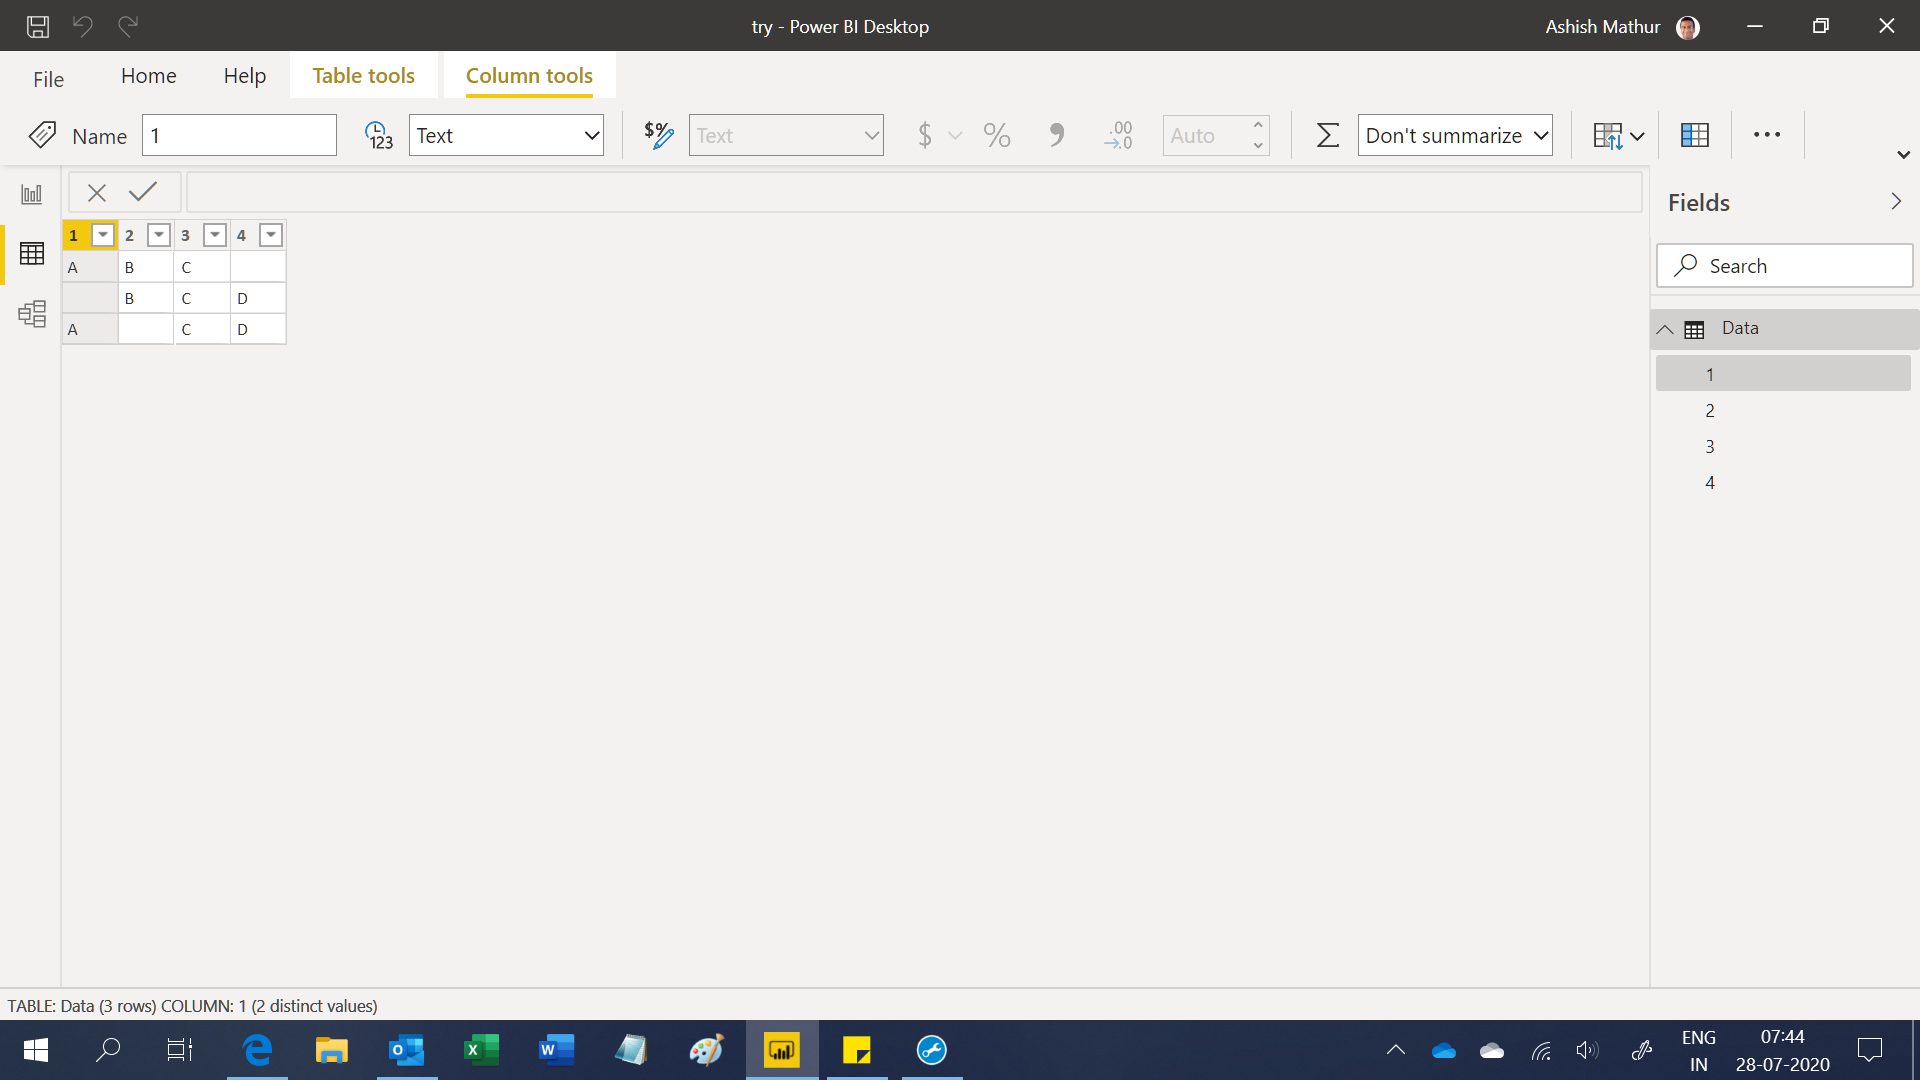Viewport: 1920px width, 1080px height.
Task: Open Don't summarize dropdown
Action: click(1455, 135)
